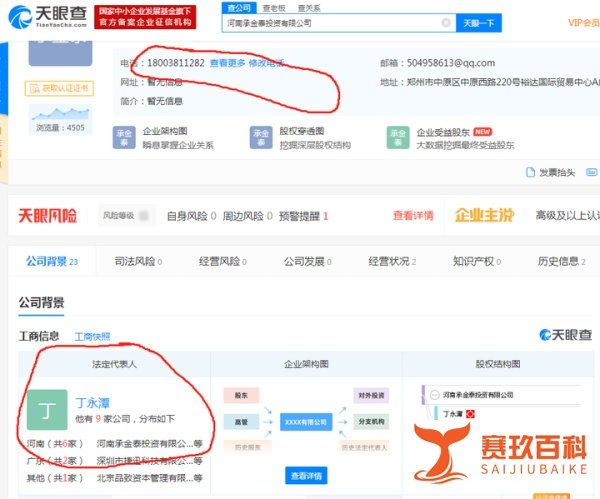
Task: Open the red 查看详情 risk link
Action: (x=413, y=216)
